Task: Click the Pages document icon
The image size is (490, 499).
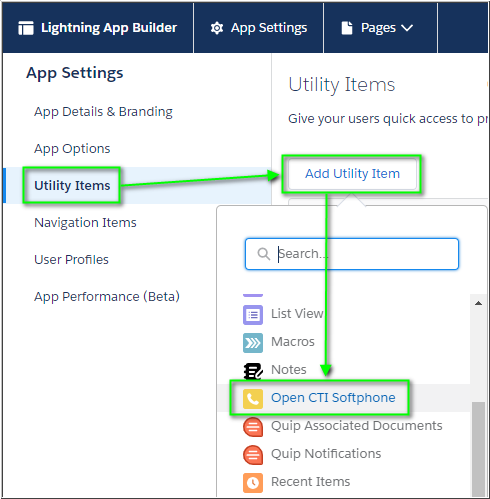Action: point(347,28)
